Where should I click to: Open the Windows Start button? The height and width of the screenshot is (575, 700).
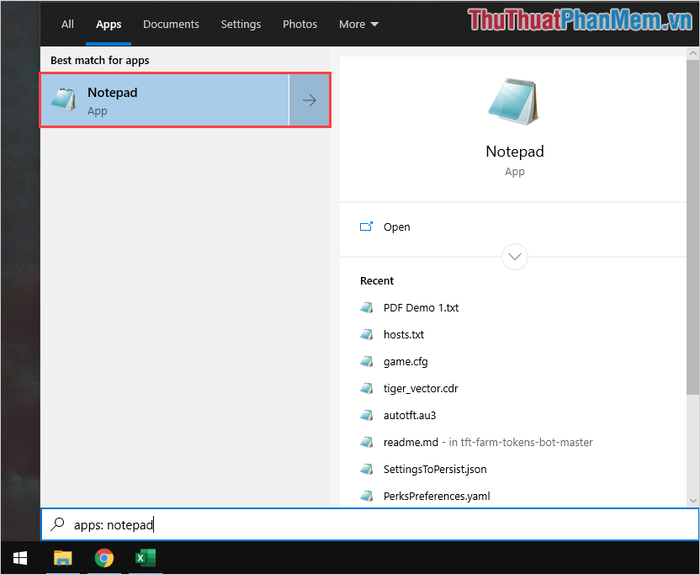point(20,558)
